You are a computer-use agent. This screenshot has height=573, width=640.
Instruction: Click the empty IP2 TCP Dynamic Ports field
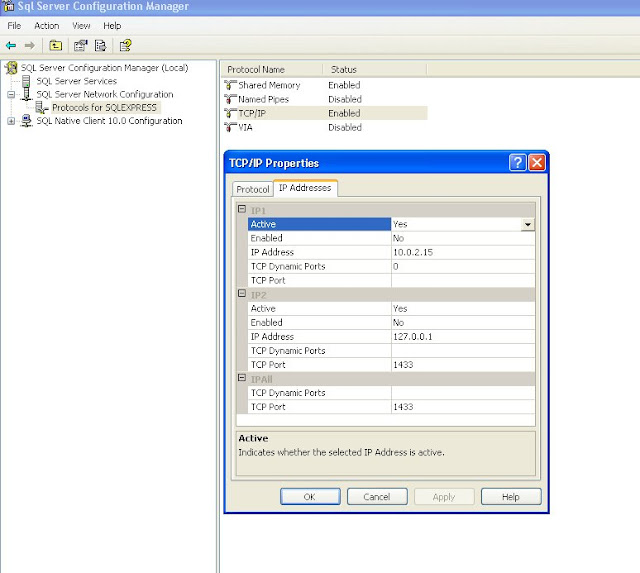click(463, 351)
